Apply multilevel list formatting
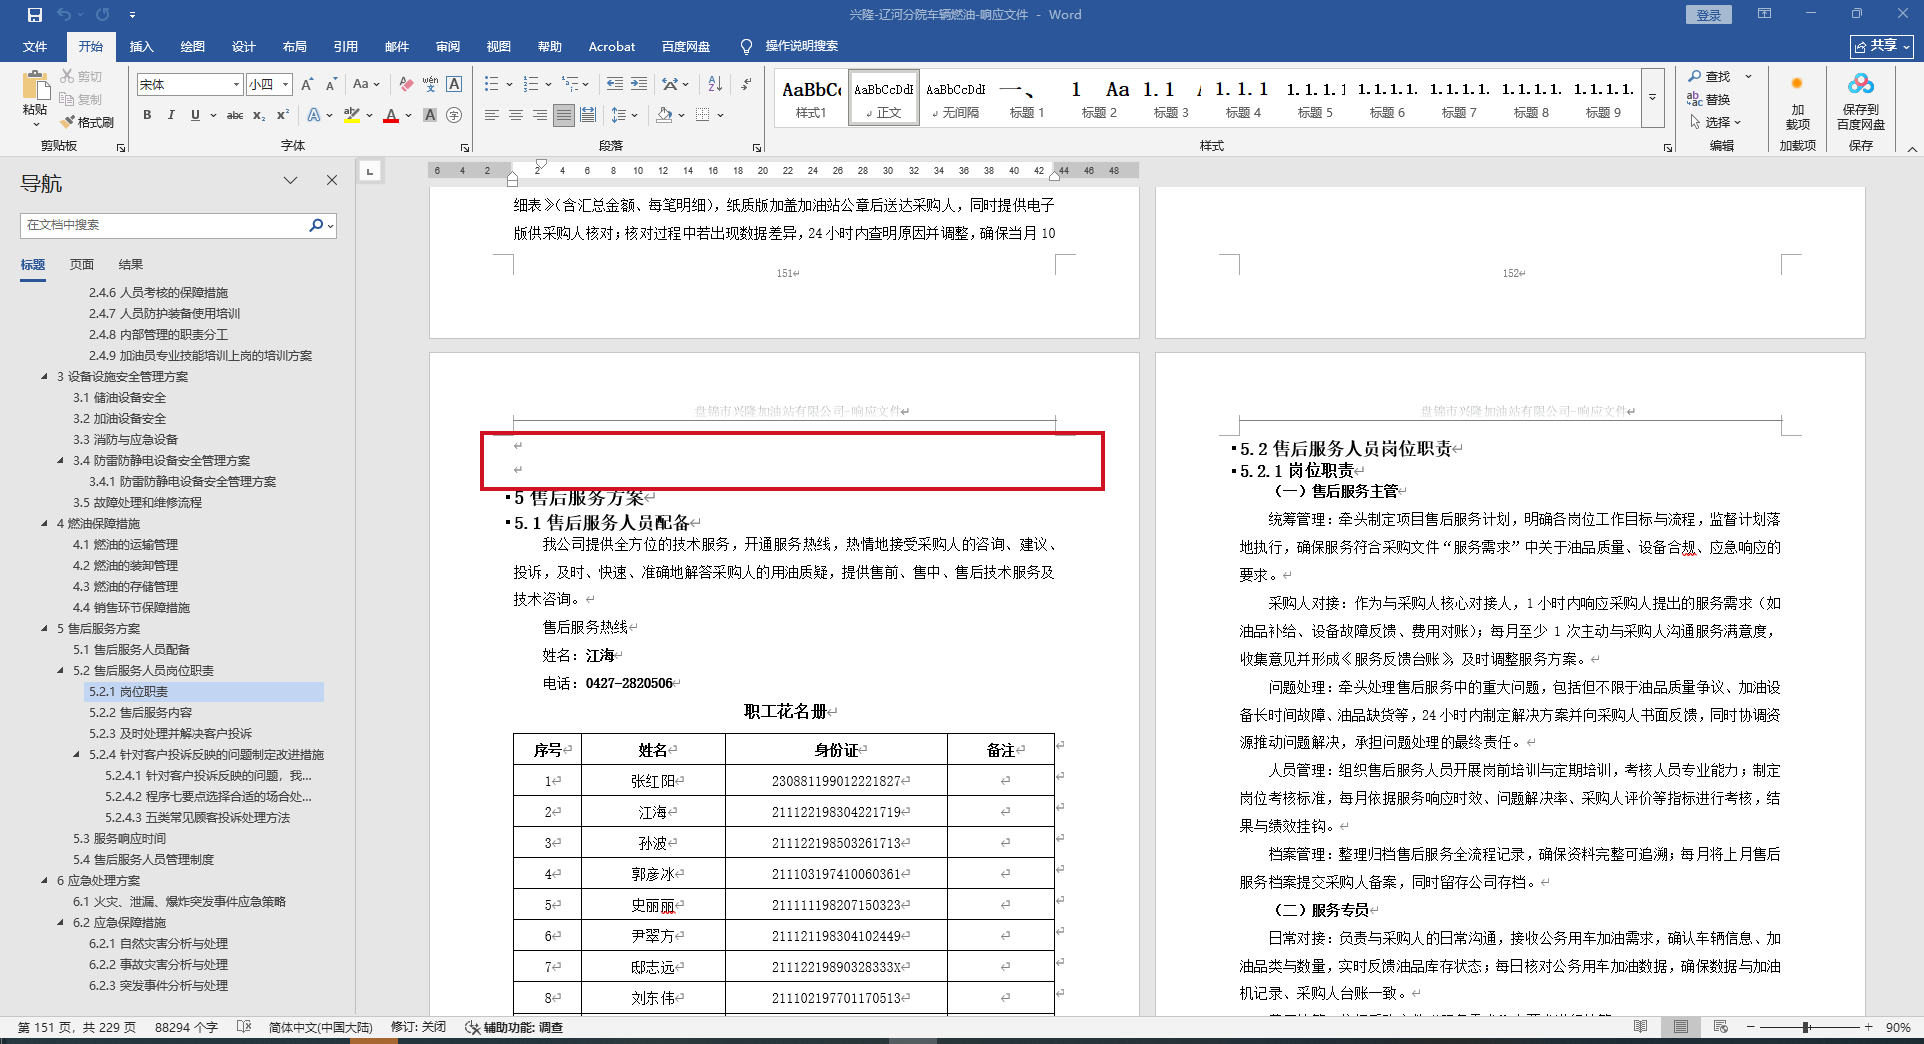Viewport: 1924px width, 1044px height. coord(570,85)
